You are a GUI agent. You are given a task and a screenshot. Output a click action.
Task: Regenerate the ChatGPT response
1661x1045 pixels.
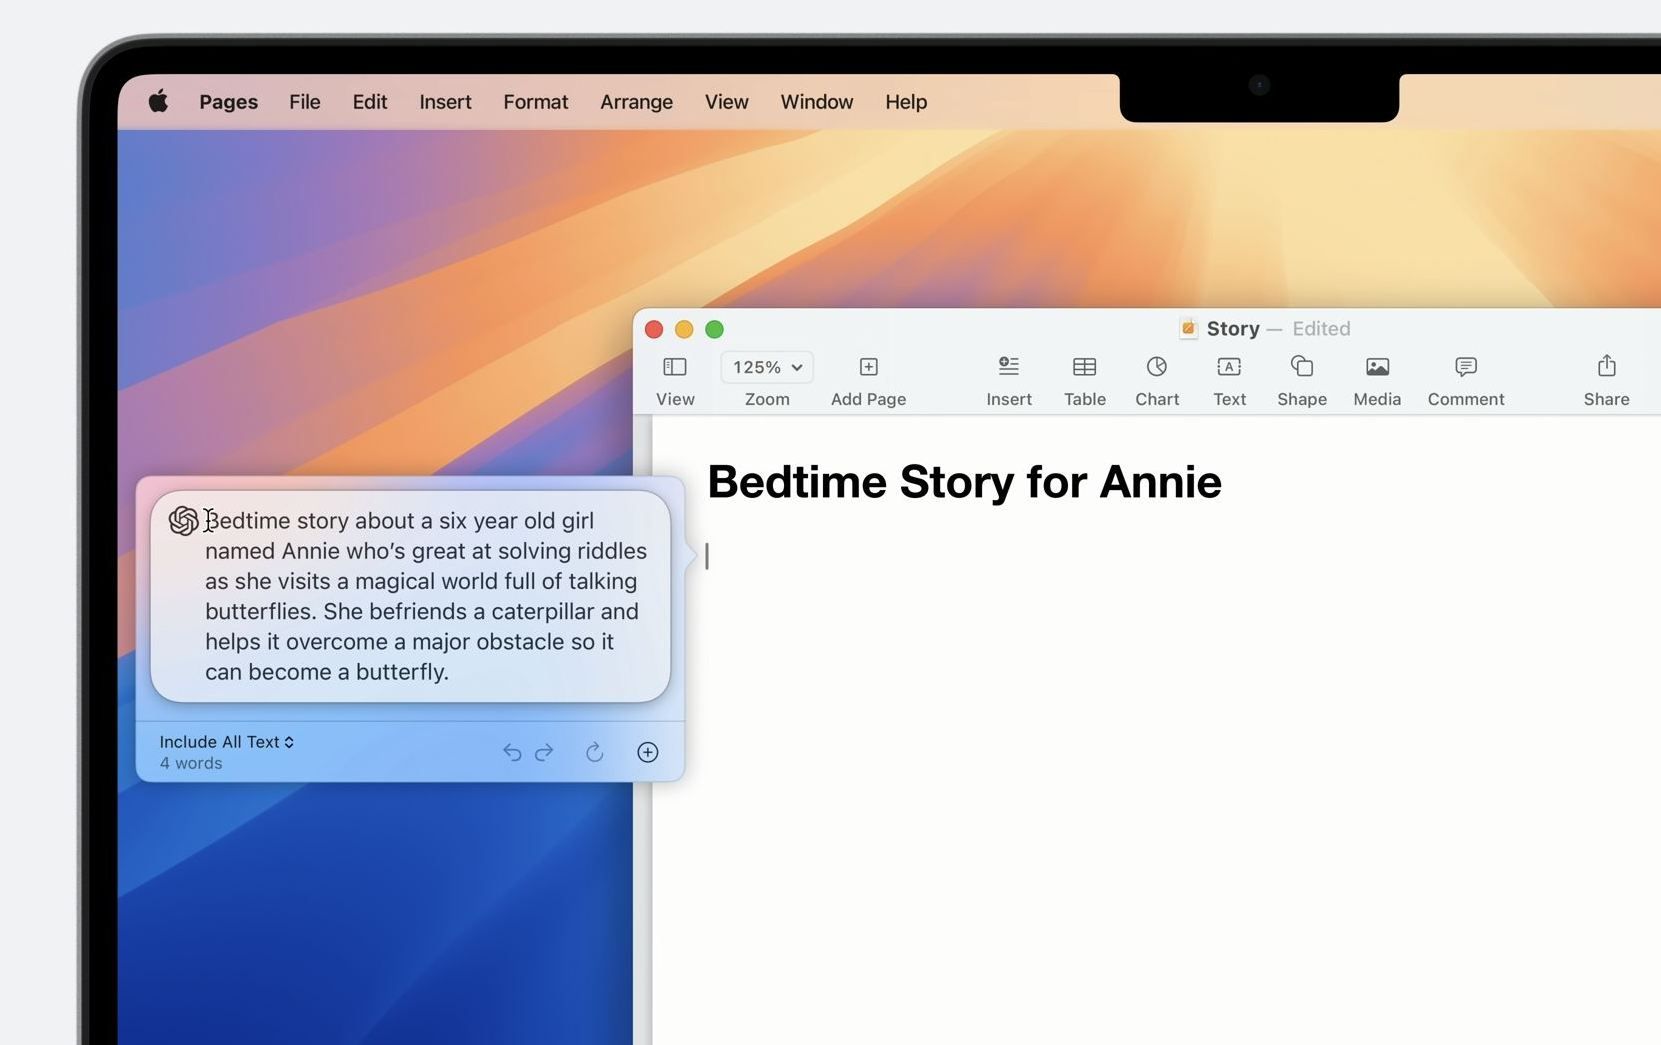tap(594, 752)
